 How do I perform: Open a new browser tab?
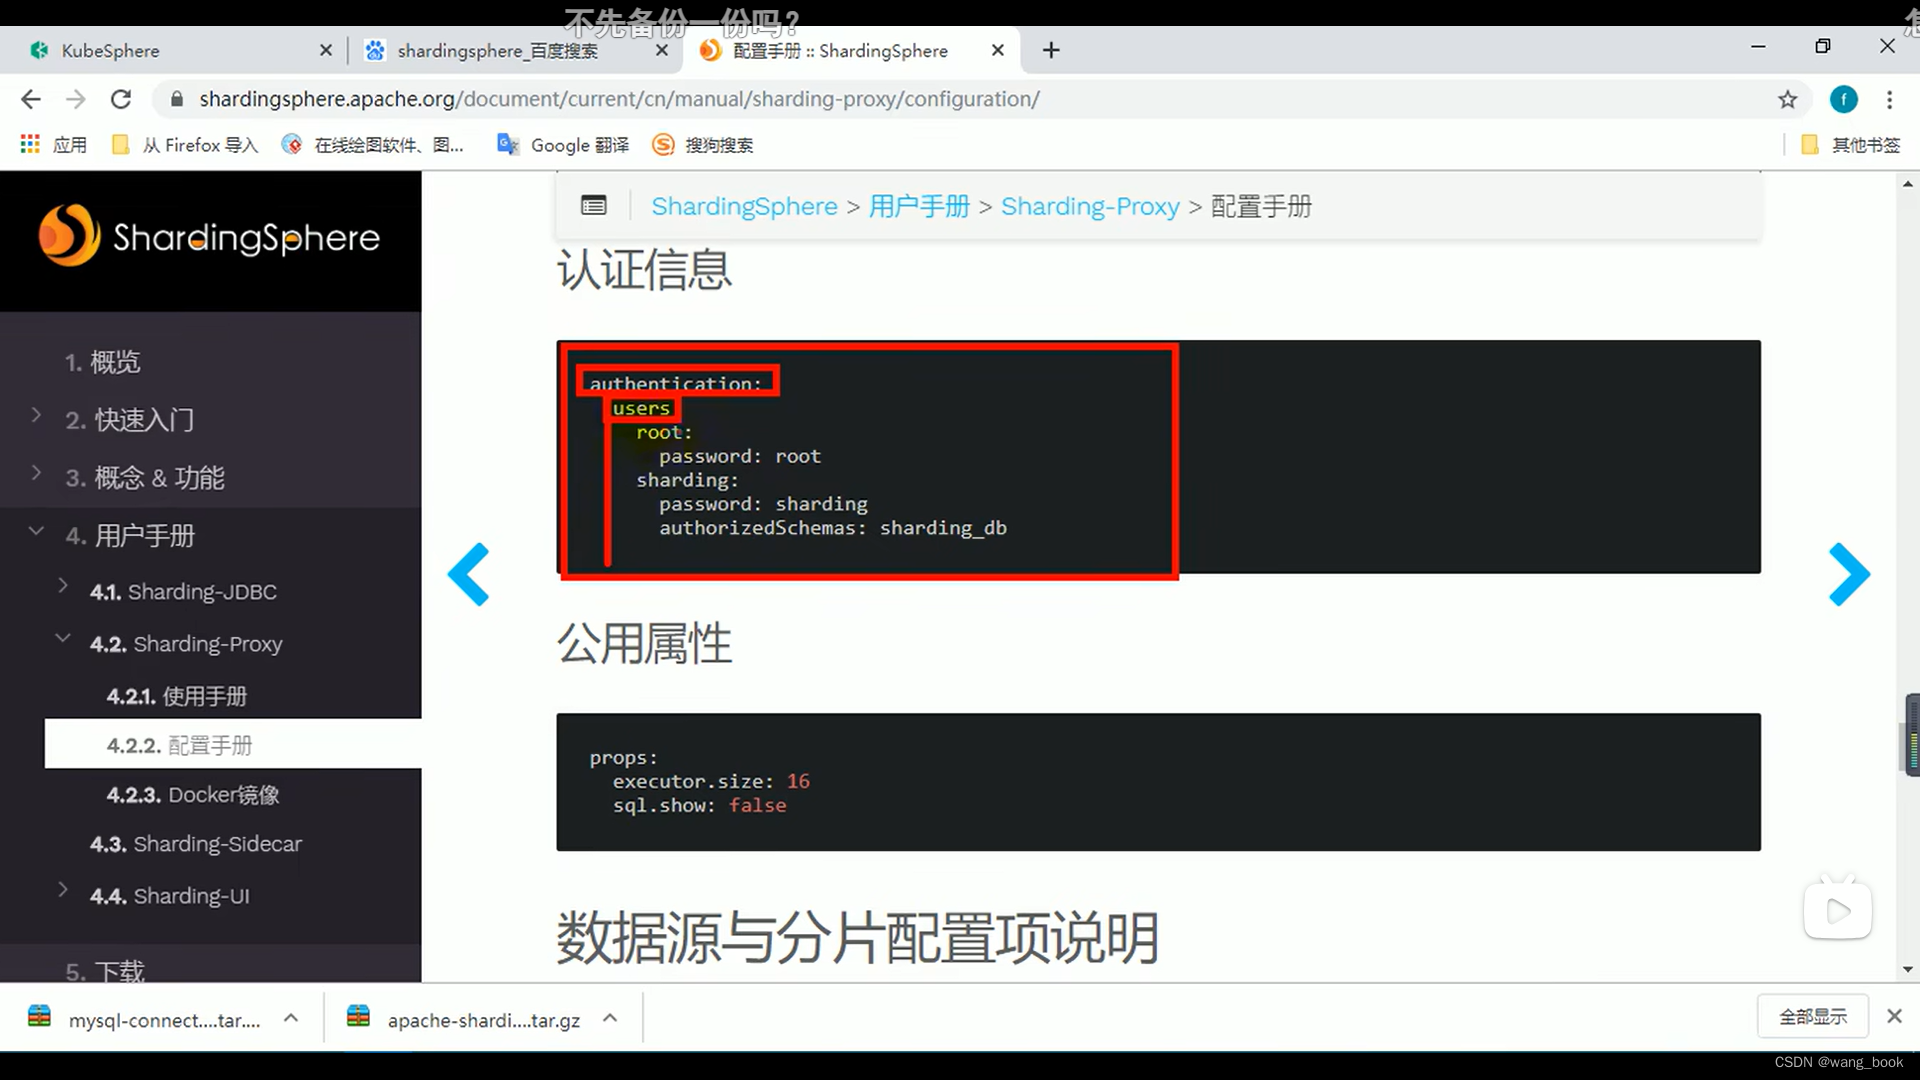pos(1051,50)
